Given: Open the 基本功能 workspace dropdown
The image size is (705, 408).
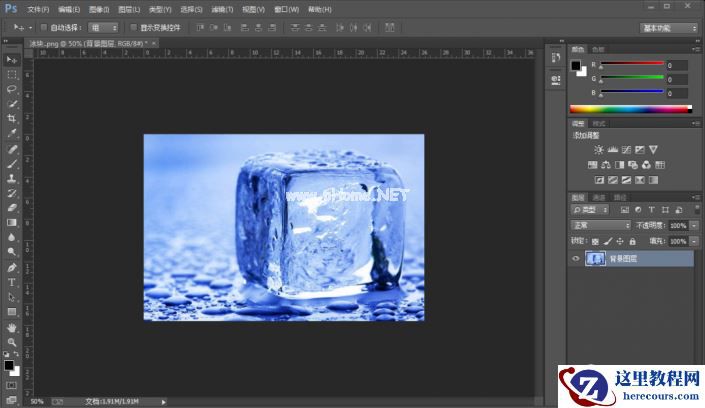Looking at the screenshot, I should [x=669, y=28].
